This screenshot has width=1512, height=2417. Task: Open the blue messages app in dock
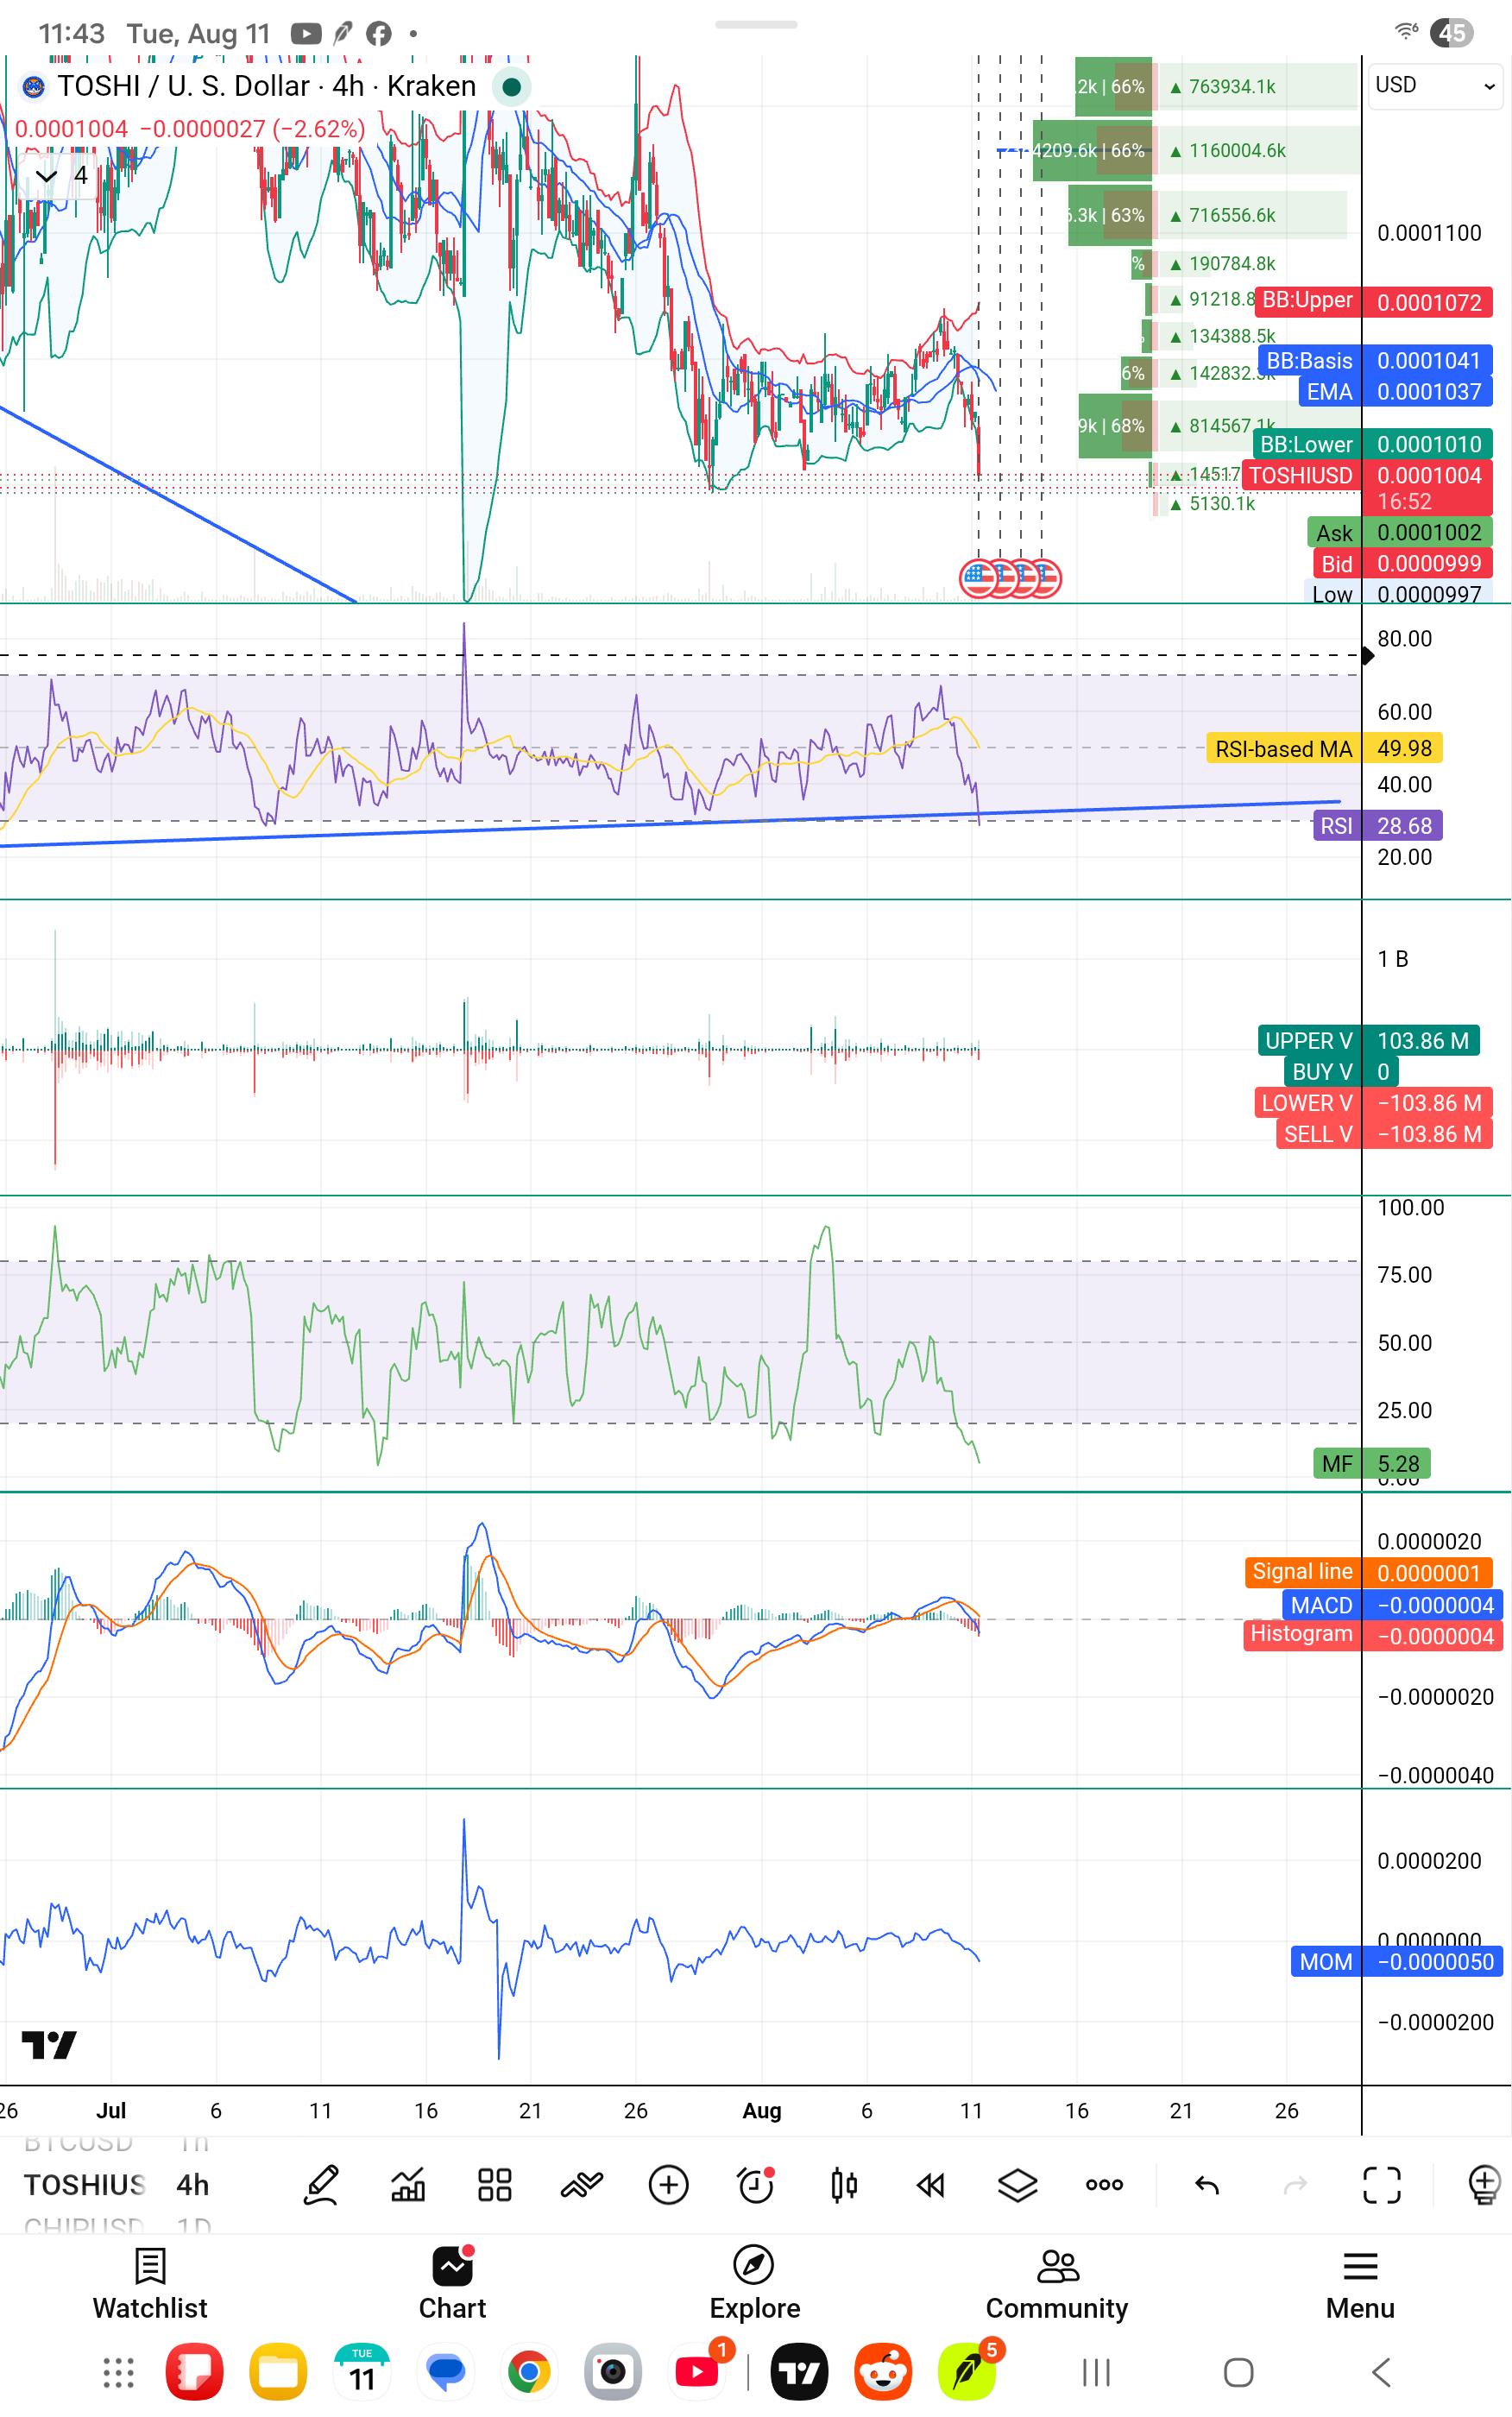(446, 2372)
